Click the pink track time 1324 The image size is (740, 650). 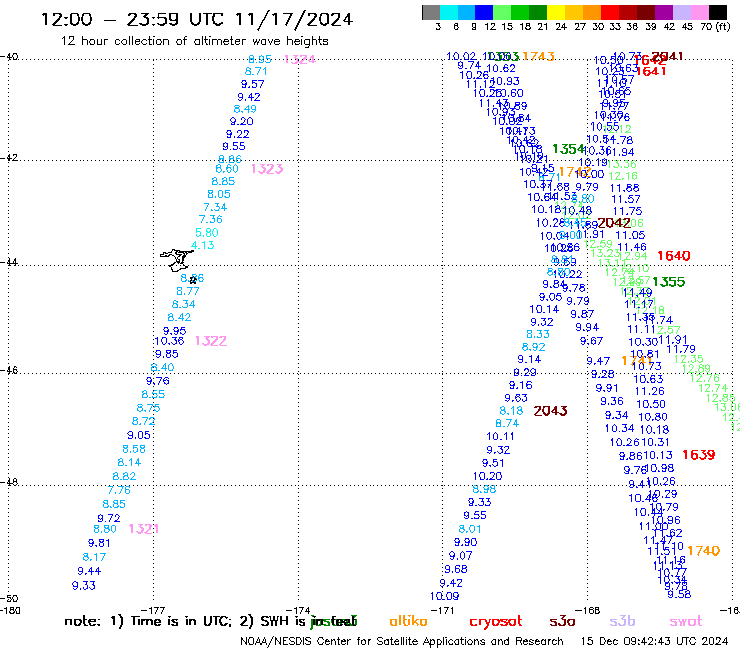coord(300,59)
